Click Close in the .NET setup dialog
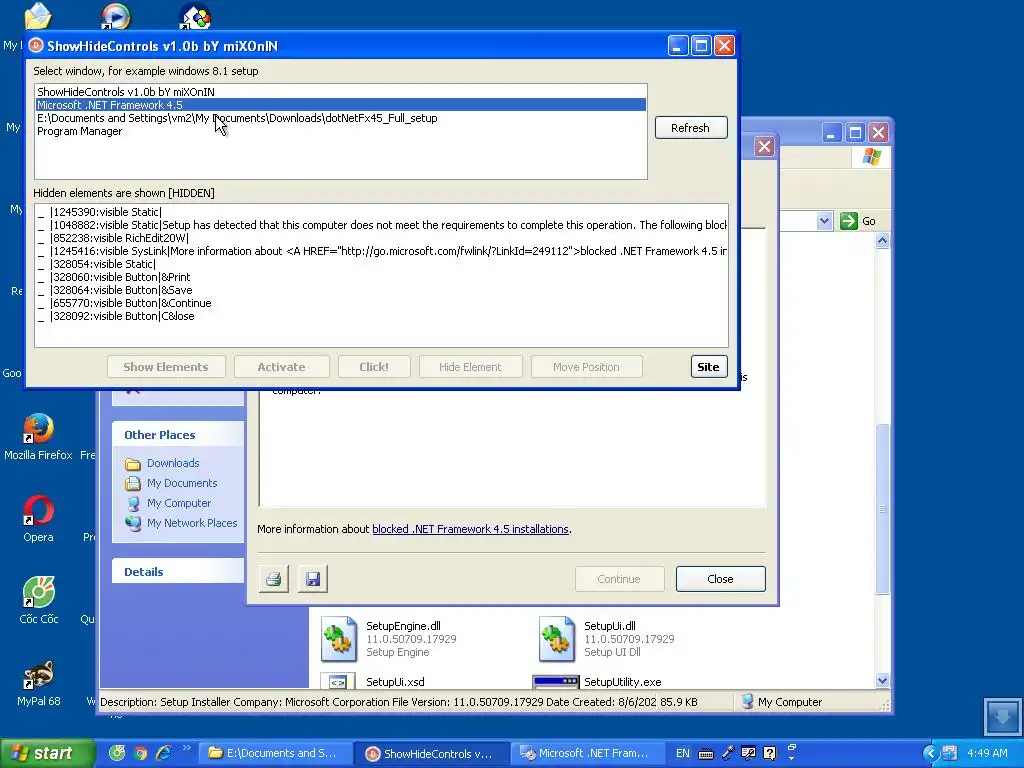The height and width of the screenshot is (768, 1024). [720, 579]
